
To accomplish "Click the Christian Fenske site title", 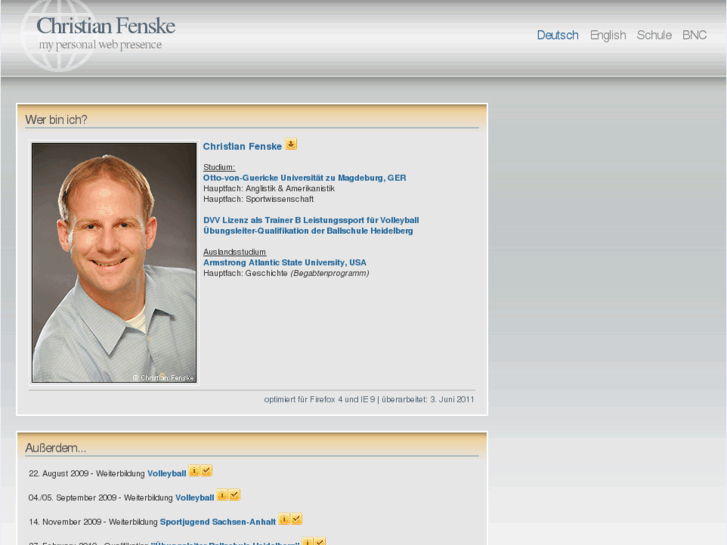I will [x=106, y=26].
